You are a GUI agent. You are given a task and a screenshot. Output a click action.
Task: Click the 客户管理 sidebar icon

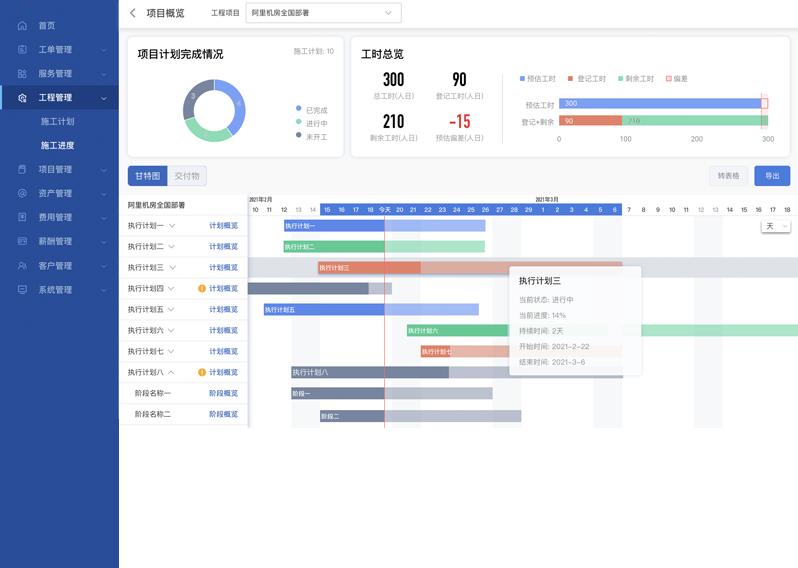(x=22, y=266)
